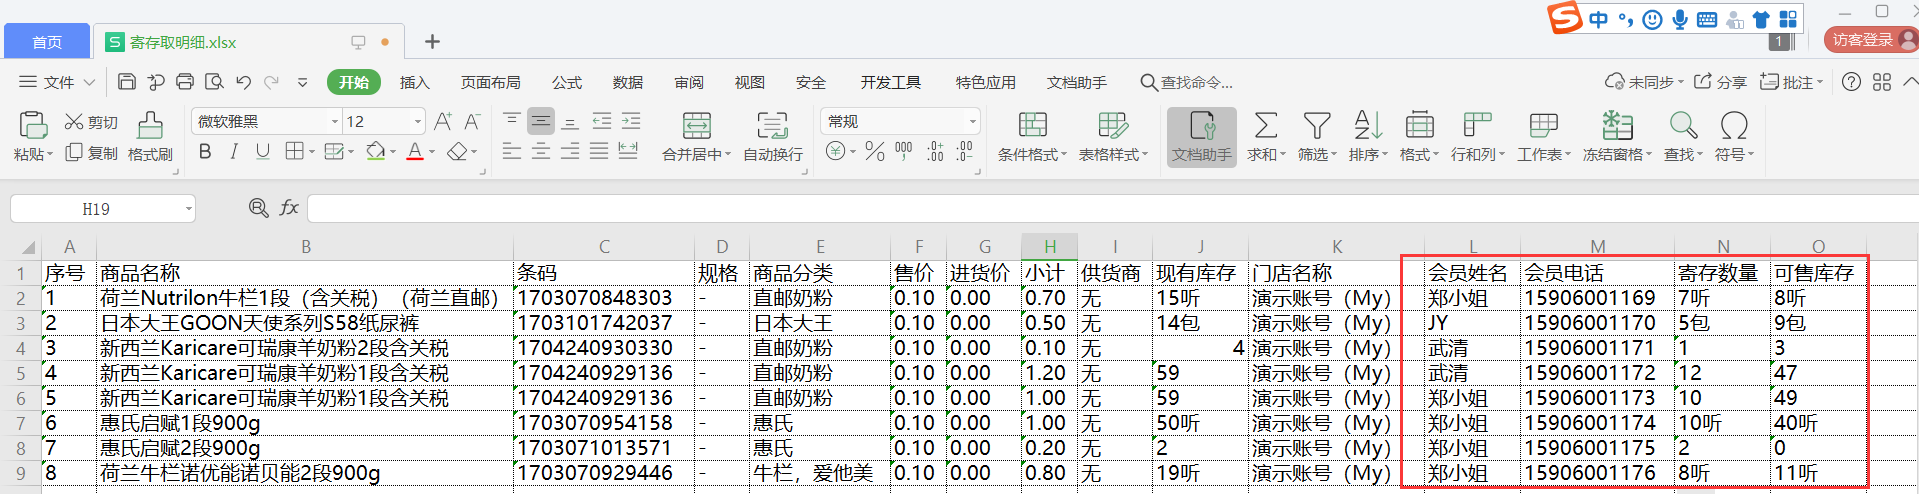
Task: Toggle Underline formatting
Action: tap(262, 151)
